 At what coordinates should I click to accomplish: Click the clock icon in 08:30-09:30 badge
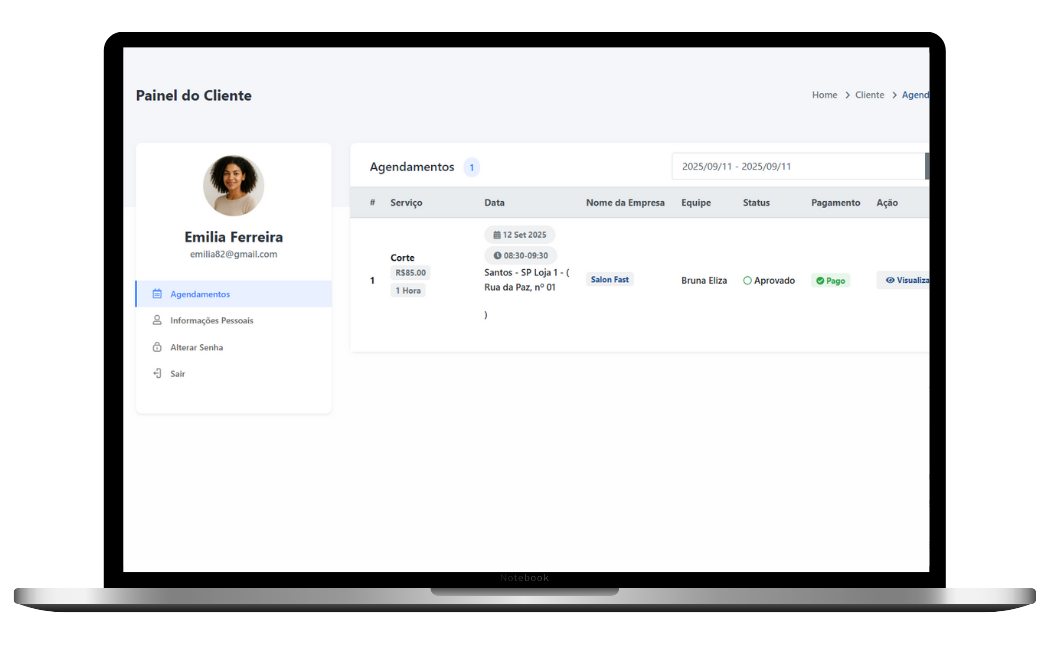click(x=497, y=256)
